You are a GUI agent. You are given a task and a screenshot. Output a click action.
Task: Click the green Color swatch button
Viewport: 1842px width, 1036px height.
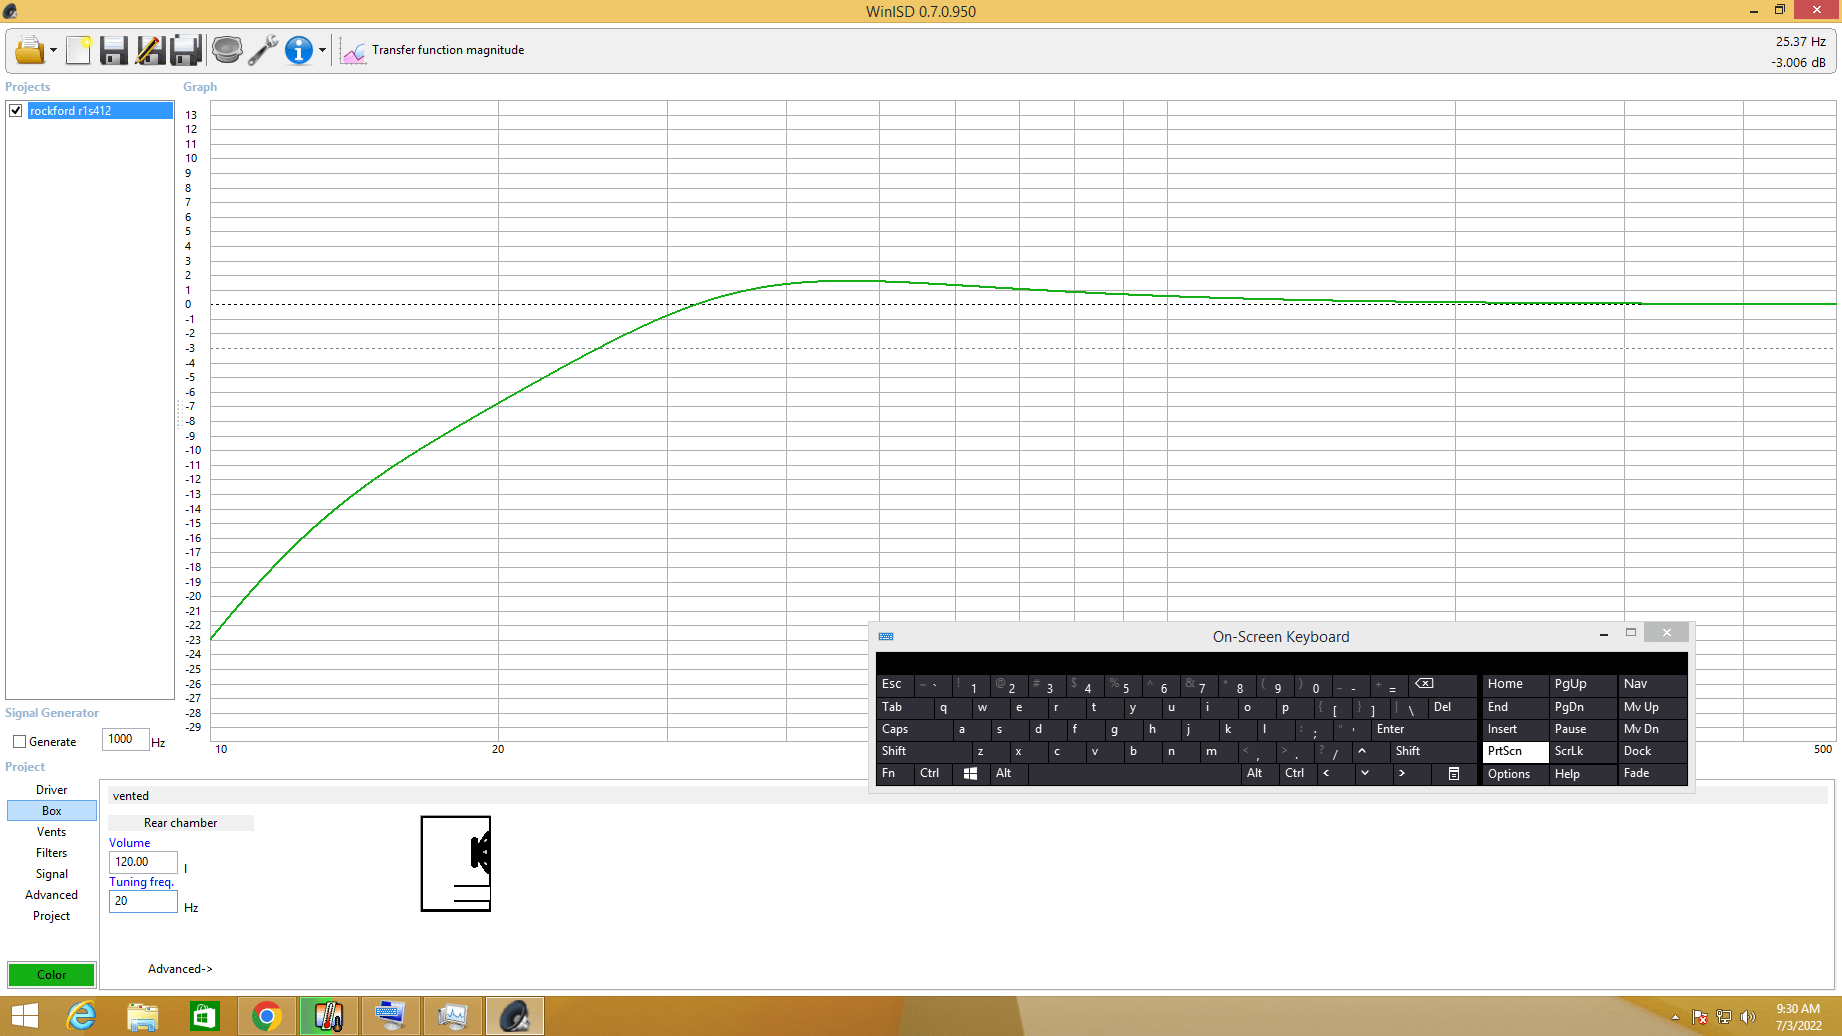tap(51, 975)
